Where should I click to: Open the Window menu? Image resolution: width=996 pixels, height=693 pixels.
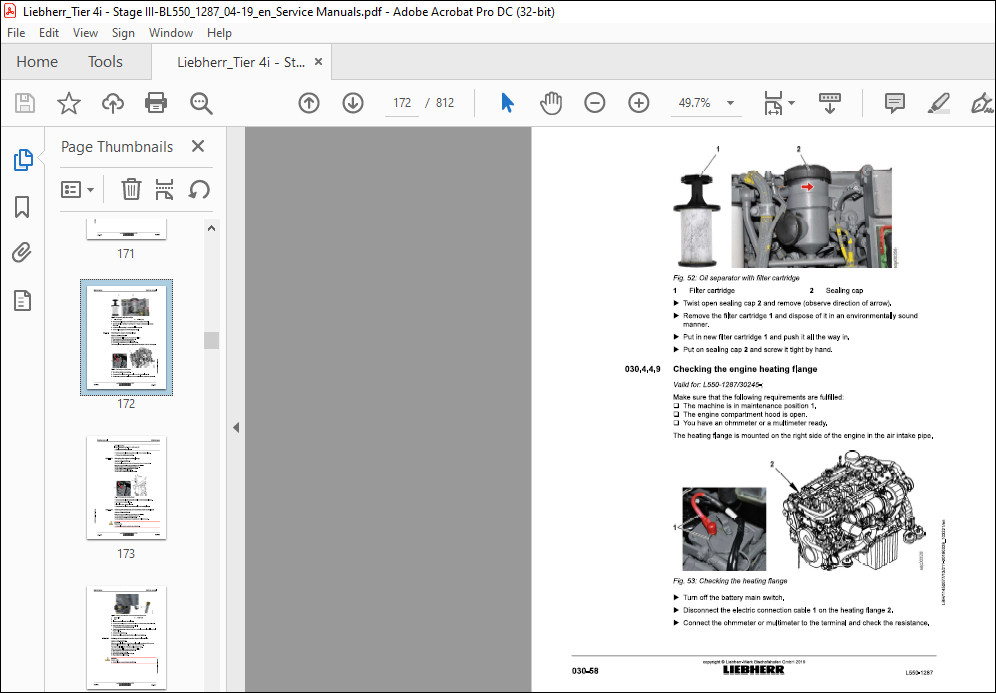171,33
